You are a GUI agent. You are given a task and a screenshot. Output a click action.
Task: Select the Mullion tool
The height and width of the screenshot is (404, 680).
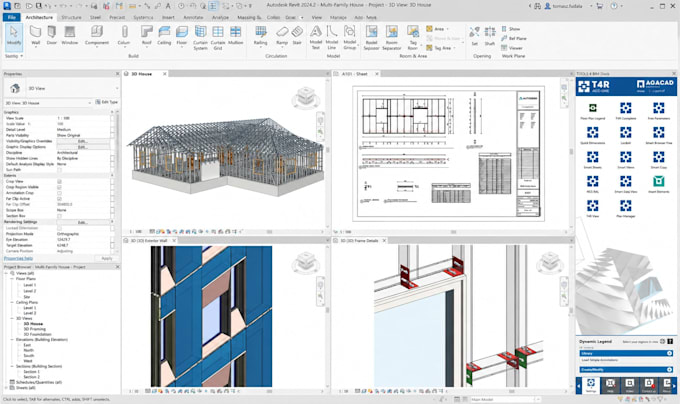(235, 35)
